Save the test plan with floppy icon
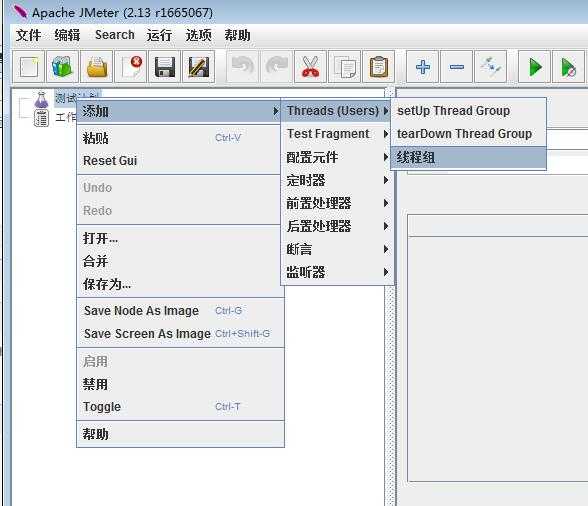Screen dimensions: 588x506 tap(165, 67)
